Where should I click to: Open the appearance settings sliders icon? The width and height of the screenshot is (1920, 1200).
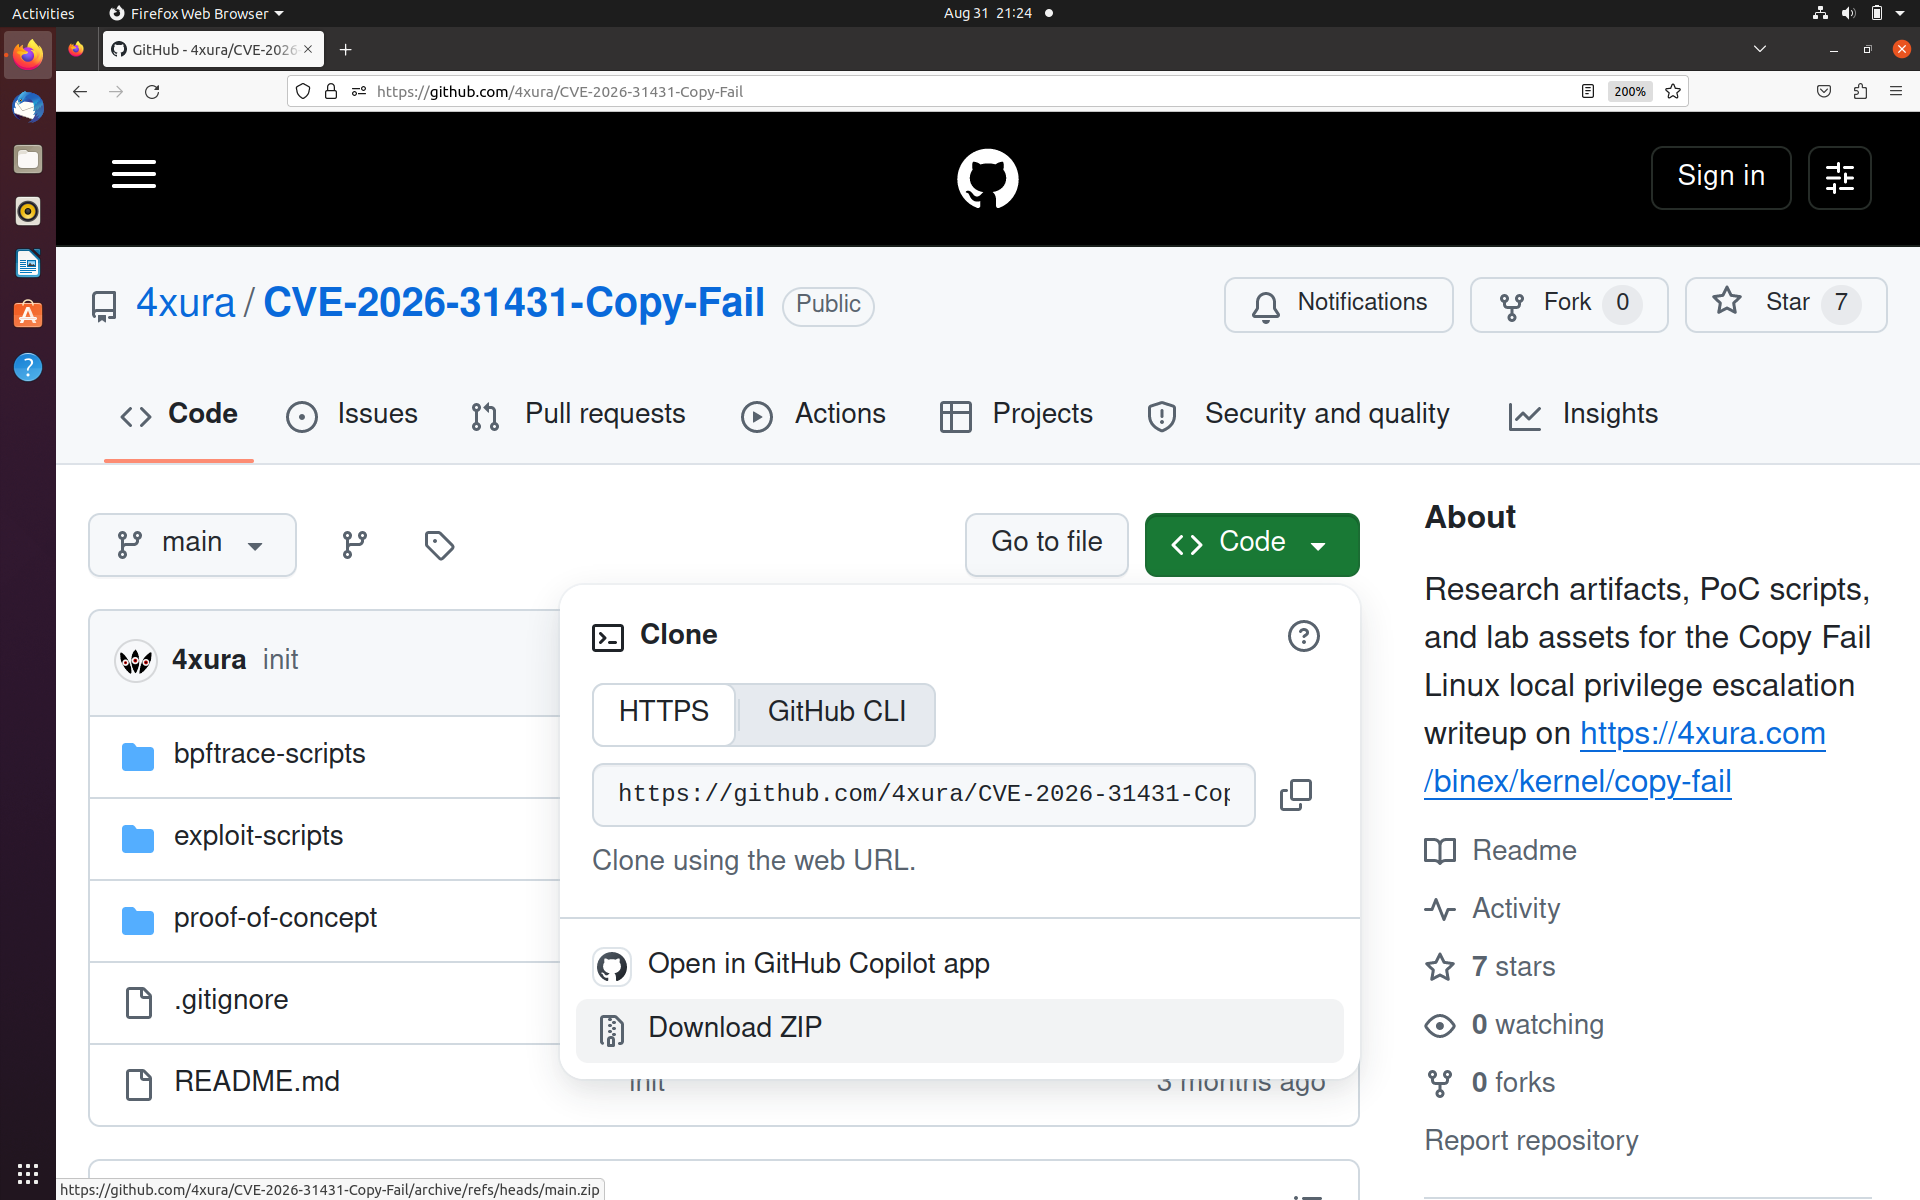pos(1839,178)
